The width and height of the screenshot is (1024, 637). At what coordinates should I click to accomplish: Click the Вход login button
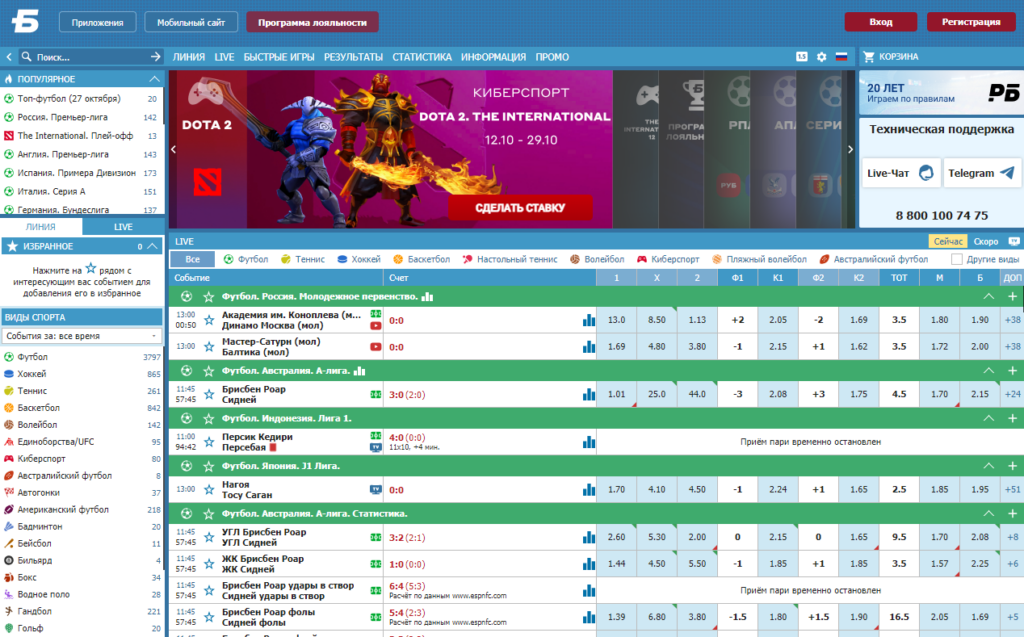[x=880, y=22]
